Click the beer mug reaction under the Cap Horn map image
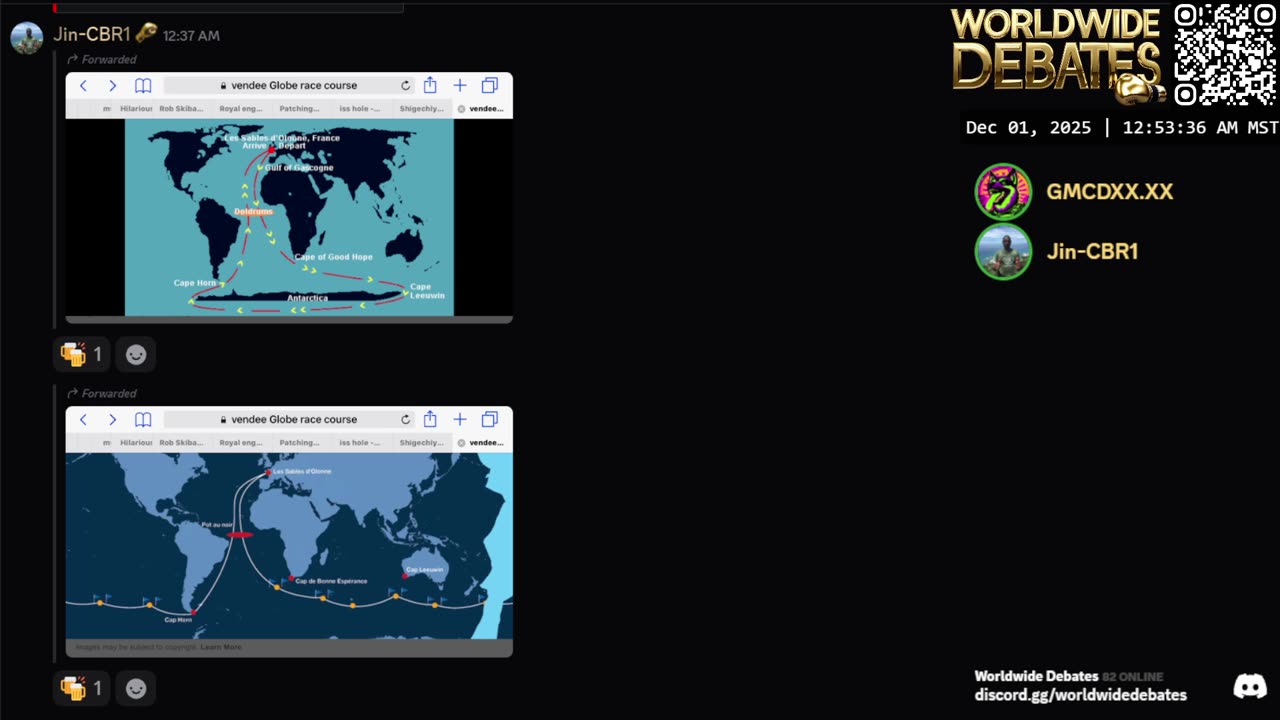Screen dimensions: 1280x720 pos(81,688)
